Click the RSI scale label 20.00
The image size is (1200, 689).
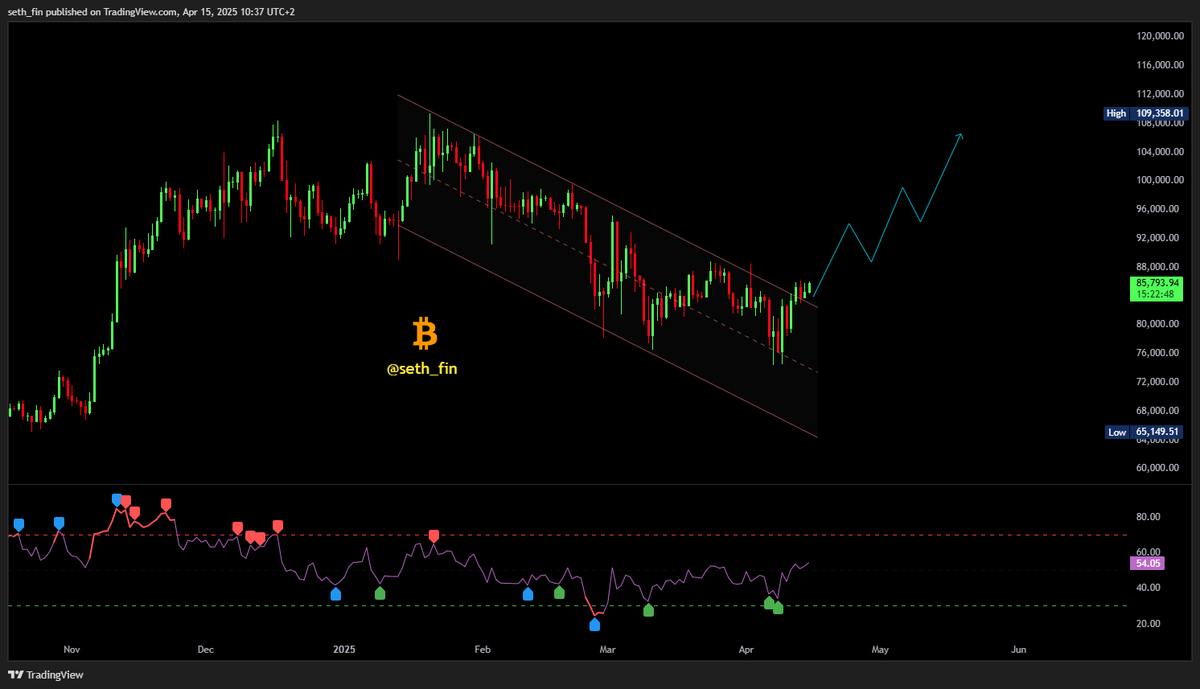[x=1148, y=624]
